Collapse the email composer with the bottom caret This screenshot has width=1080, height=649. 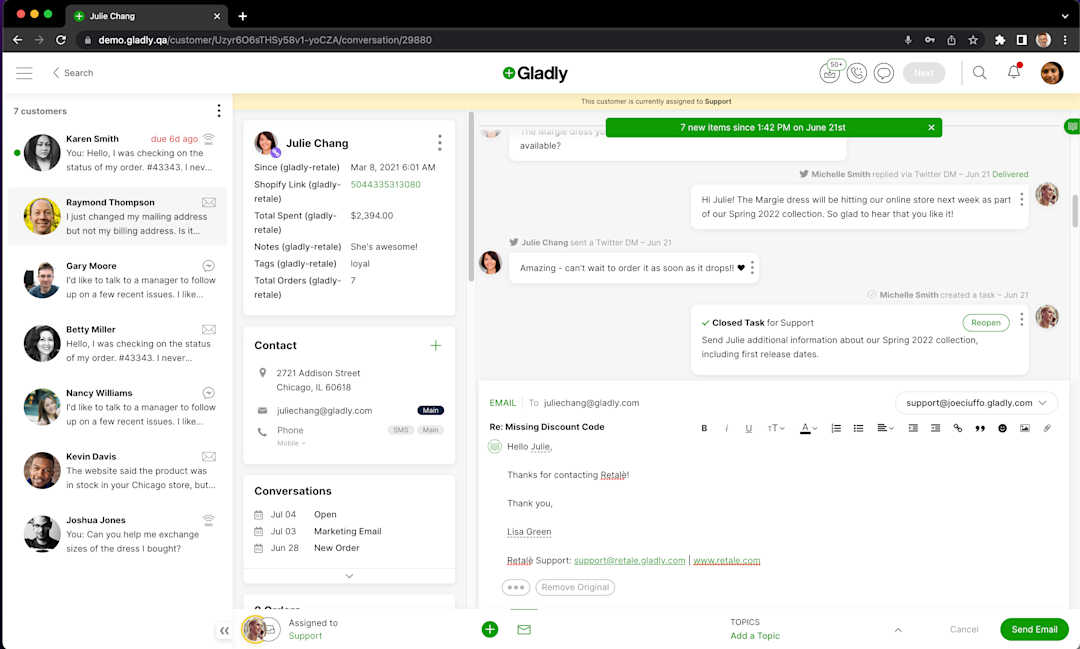pos(898,630)
